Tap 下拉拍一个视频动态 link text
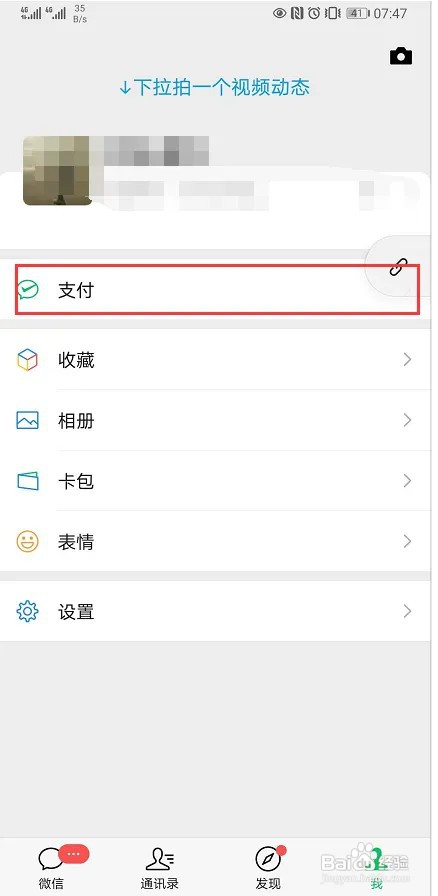Image resolution: width=438 pixels, height=896 pixels. [x=214, y=87]
